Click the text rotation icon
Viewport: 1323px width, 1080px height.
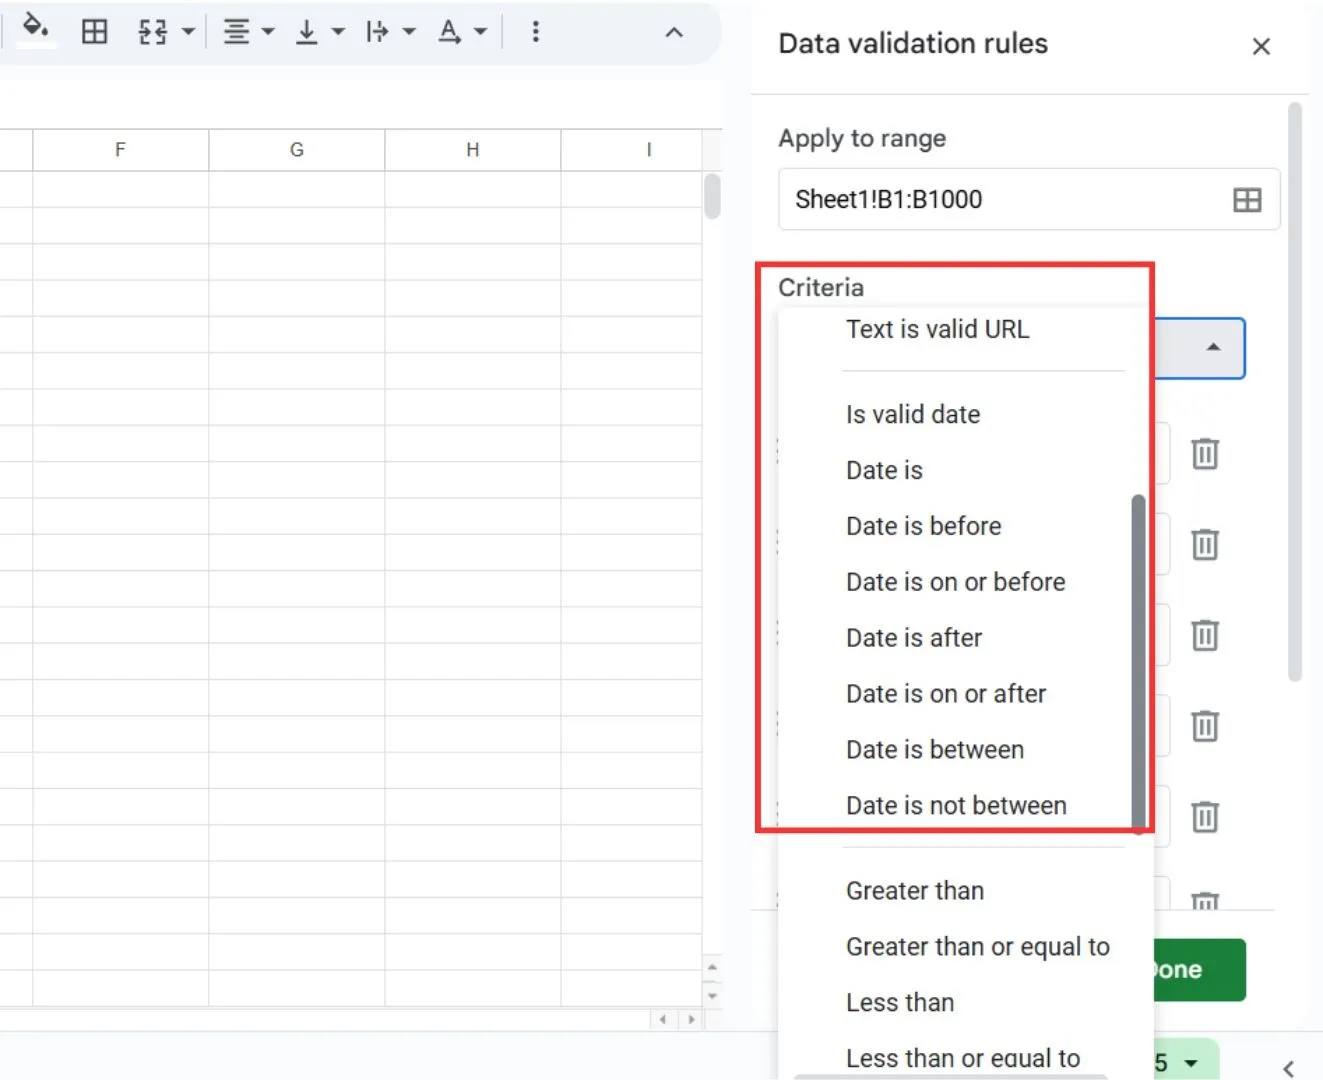450,32
